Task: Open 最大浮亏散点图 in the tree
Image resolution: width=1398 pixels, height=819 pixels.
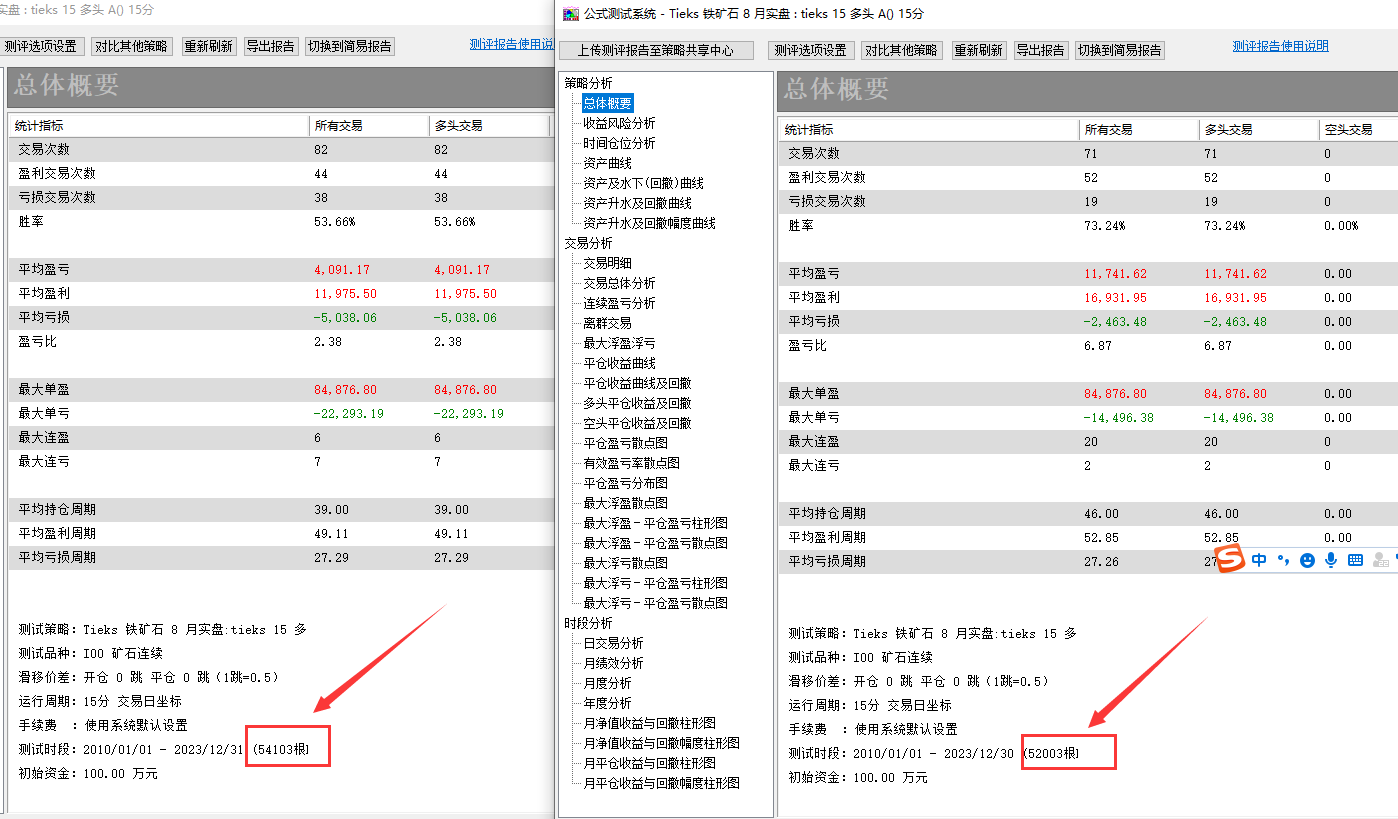Action: coord(626,563)
